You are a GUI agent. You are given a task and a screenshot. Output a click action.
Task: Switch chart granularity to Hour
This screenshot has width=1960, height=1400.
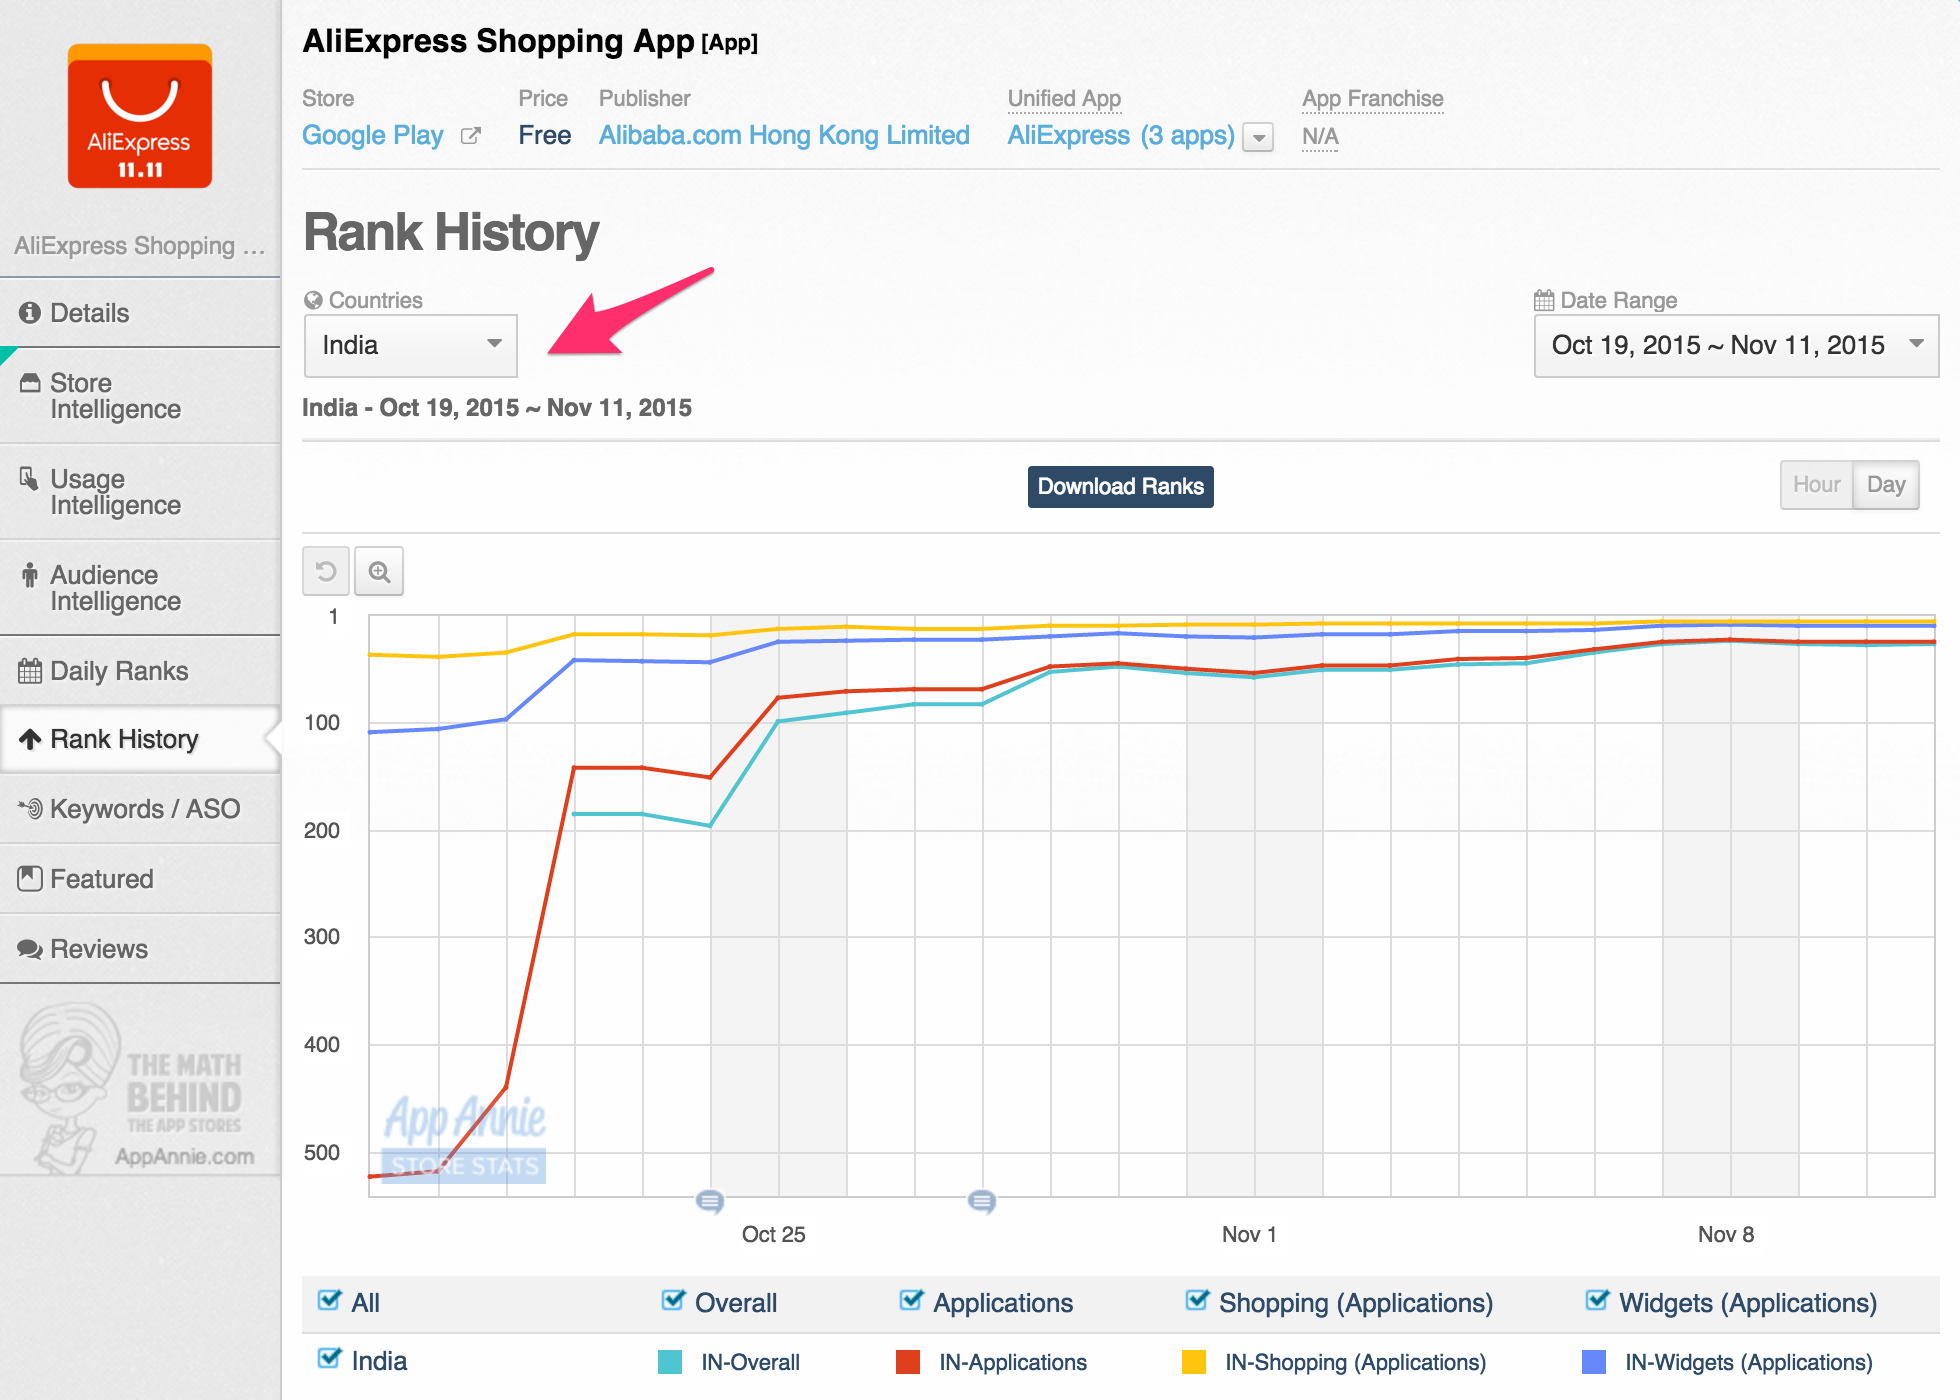click(x=1816, y=485)
